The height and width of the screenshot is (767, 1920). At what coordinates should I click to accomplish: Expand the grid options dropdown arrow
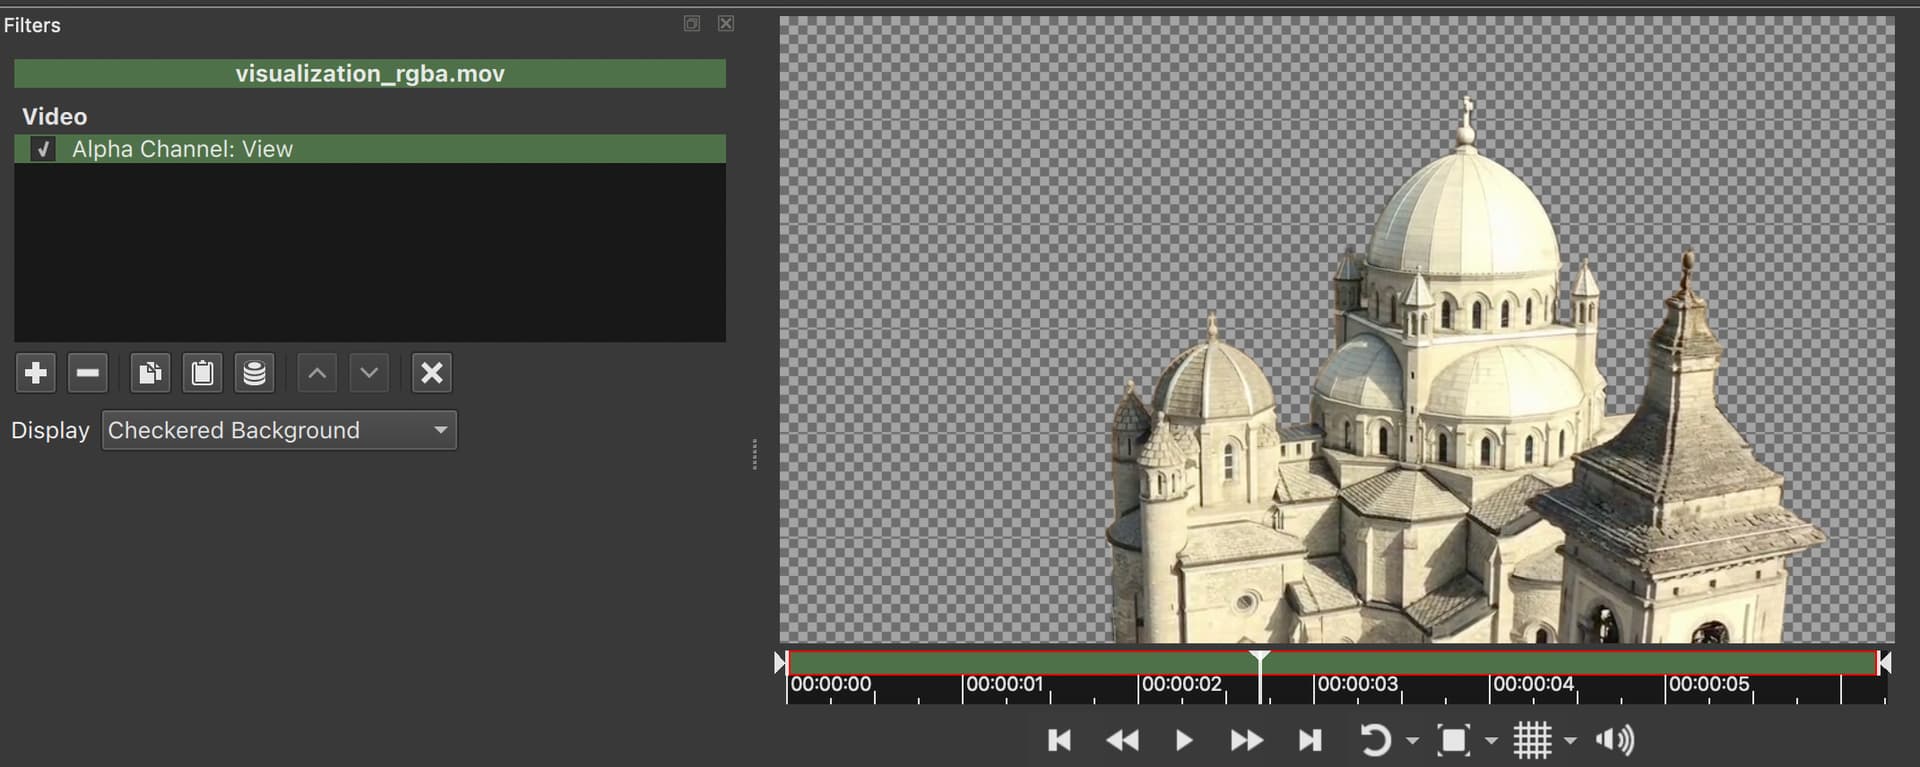[1570, 741]
